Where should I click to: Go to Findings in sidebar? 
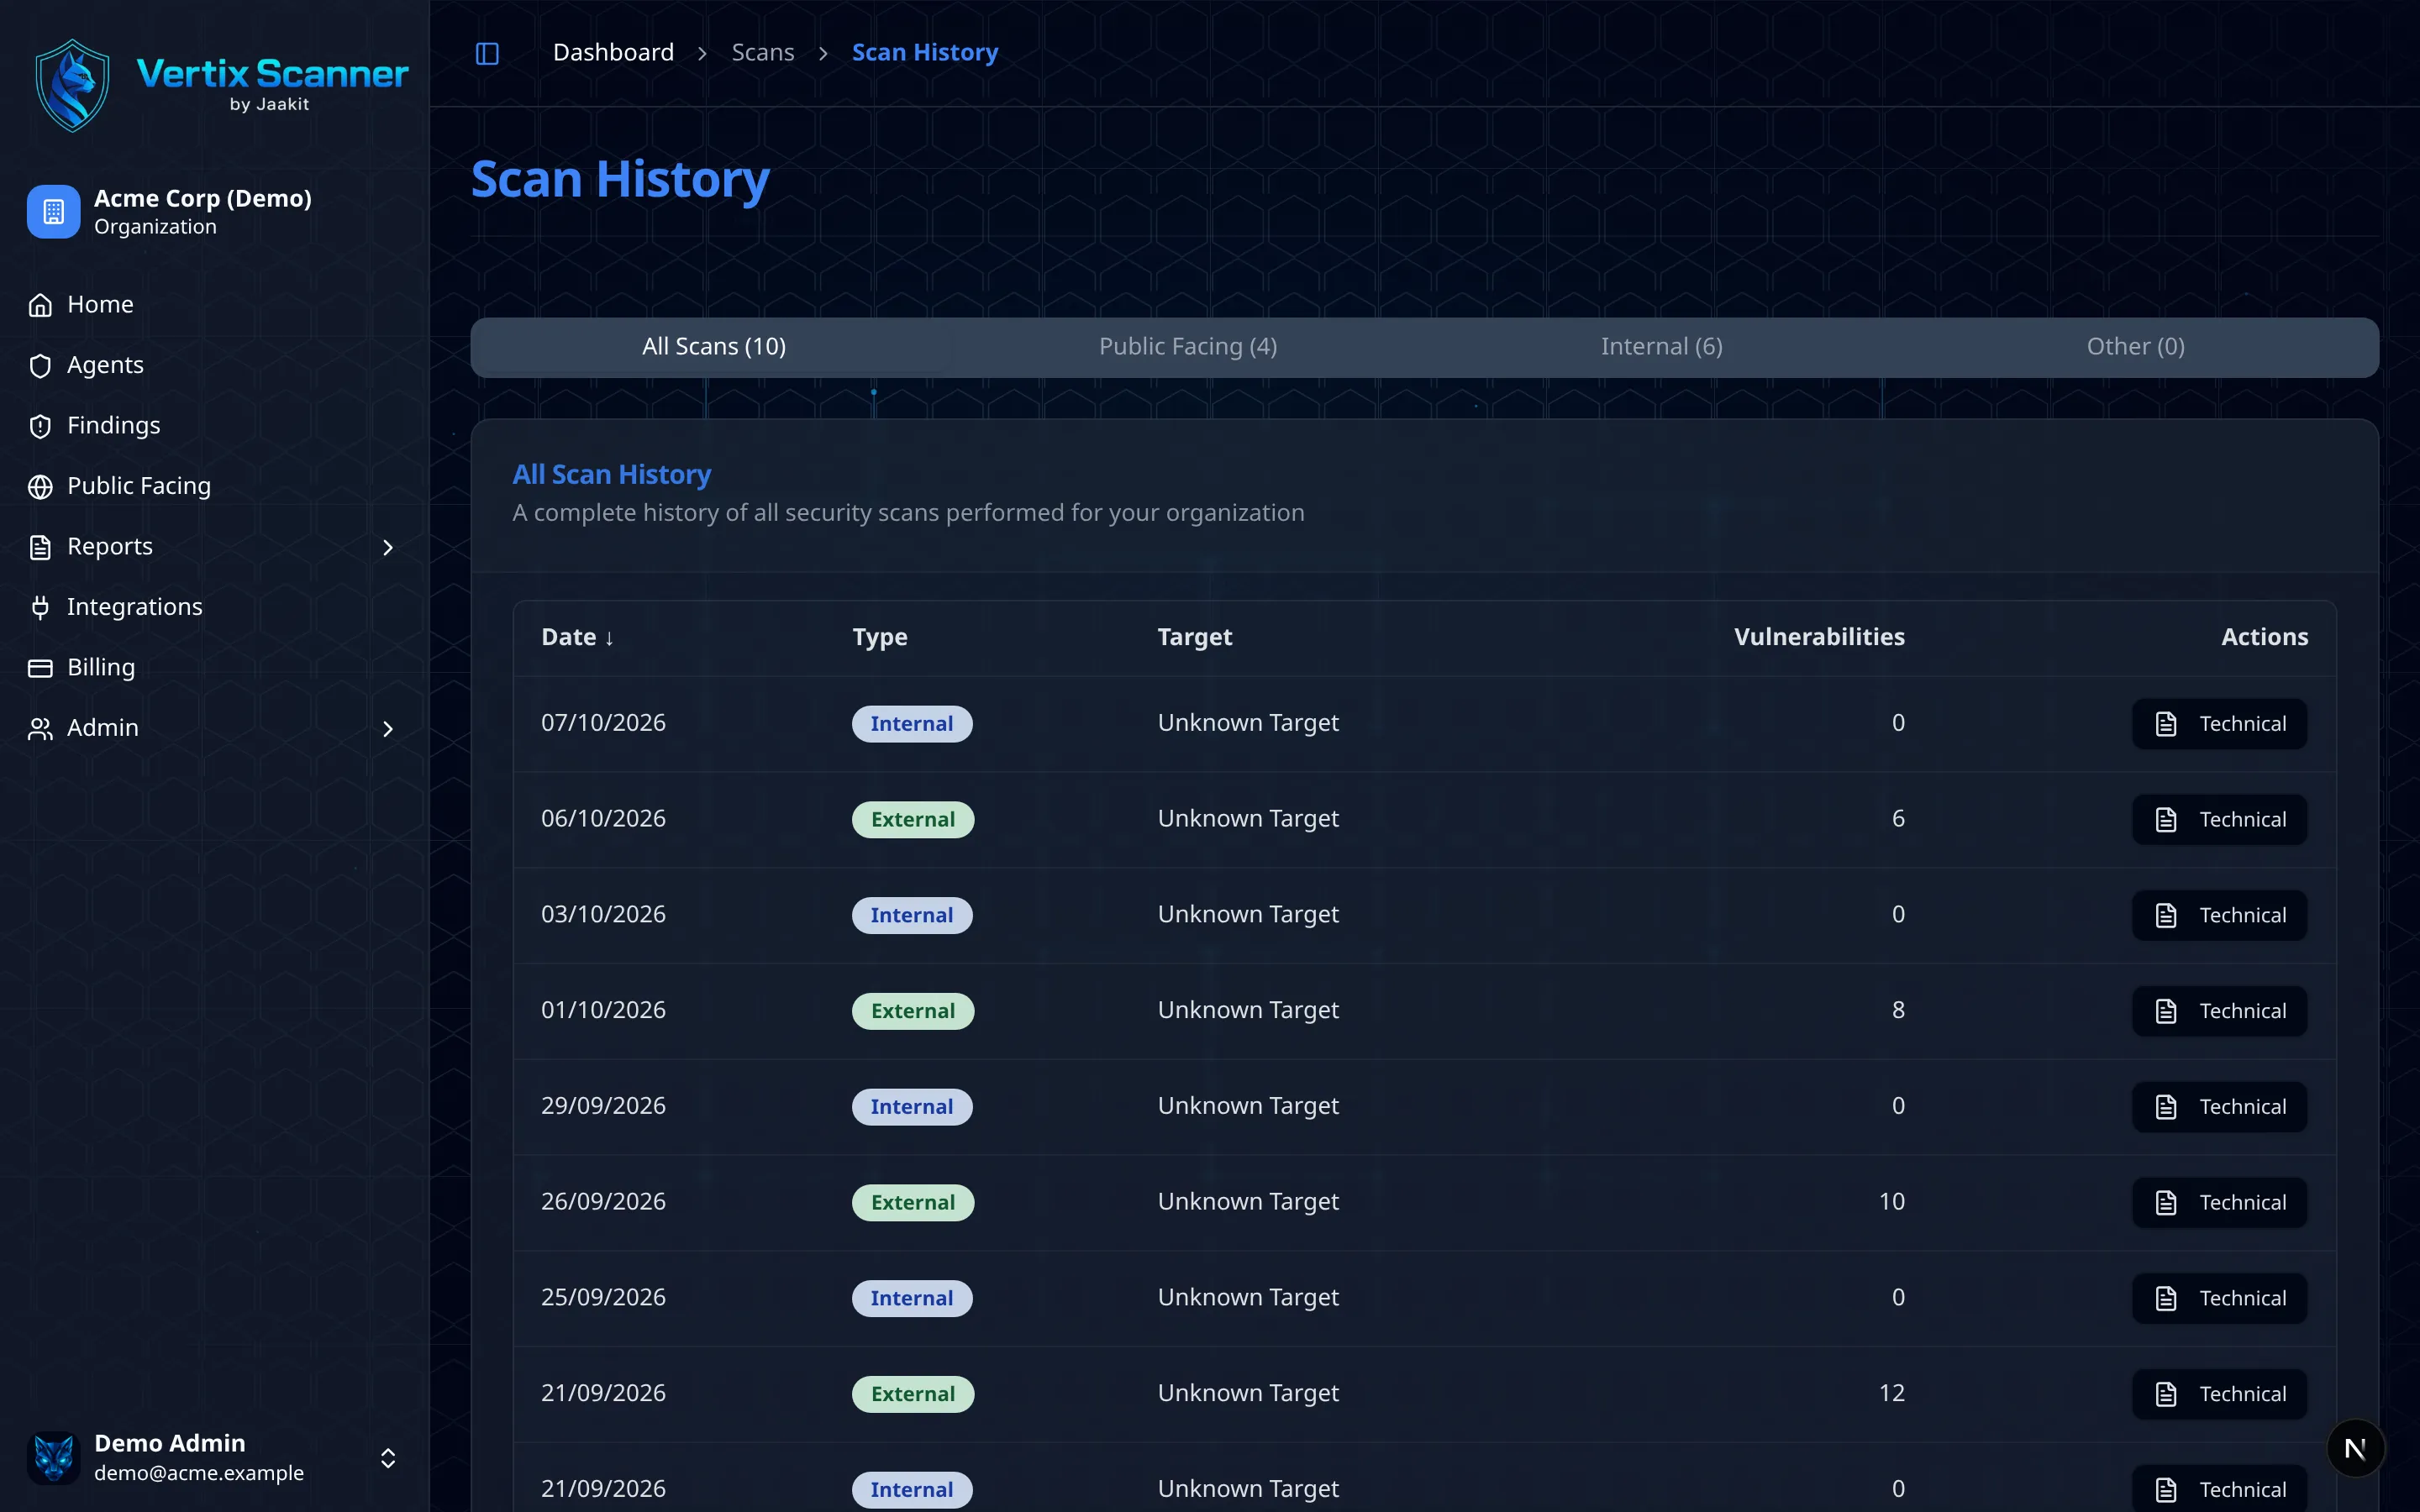pos(214,425)
